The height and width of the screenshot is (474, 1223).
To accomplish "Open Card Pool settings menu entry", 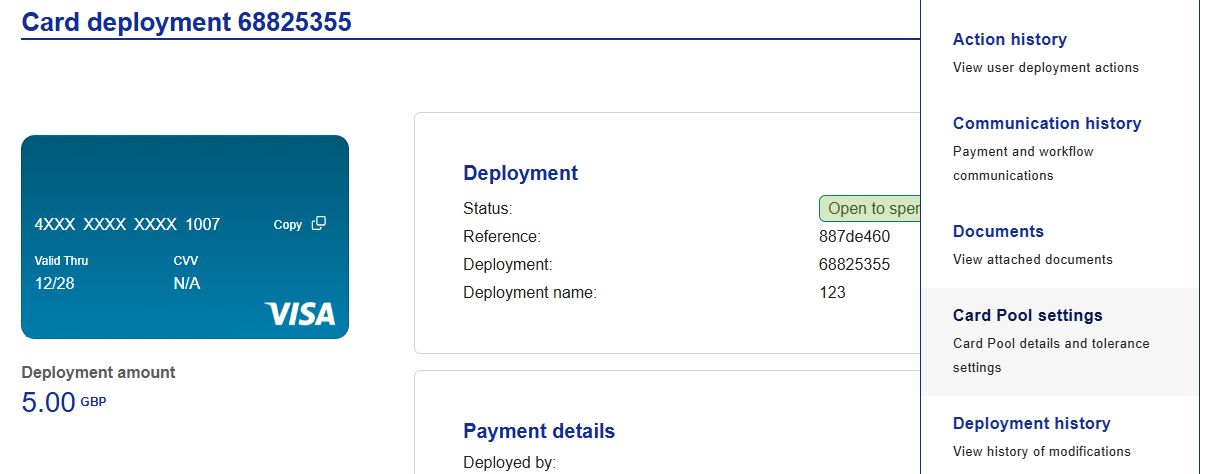I will click(1059, 341).
